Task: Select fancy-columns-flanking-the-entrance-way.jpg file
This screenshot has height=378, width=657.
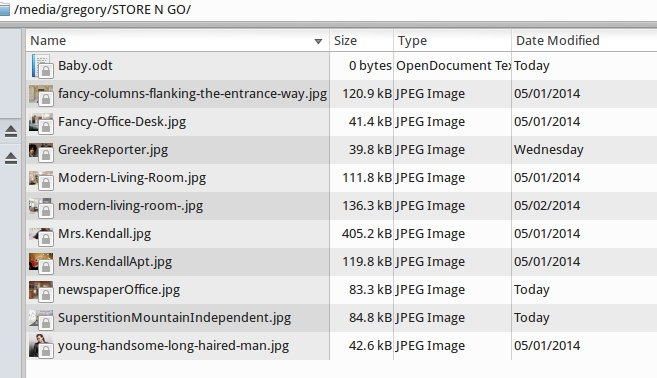Action: [x=192, y=93]
